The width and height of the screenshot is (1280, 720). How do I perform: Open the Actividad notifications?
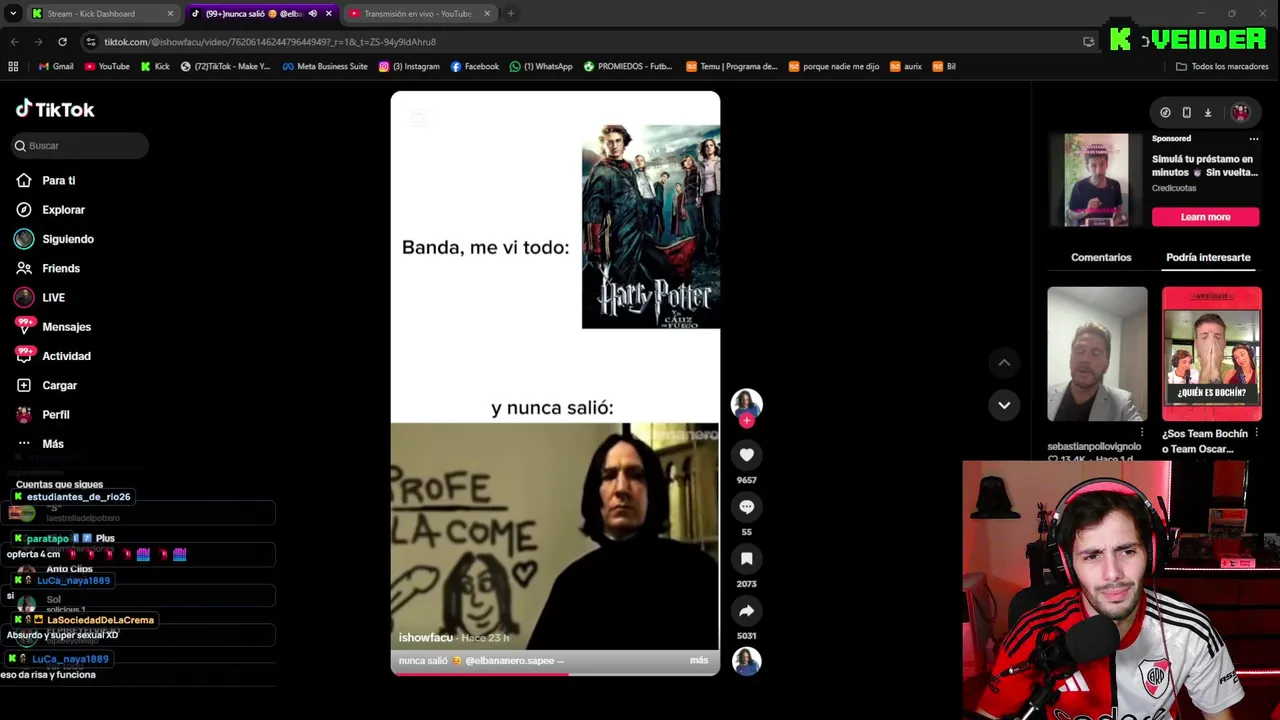pyautogui.click(x=66, y=356)
